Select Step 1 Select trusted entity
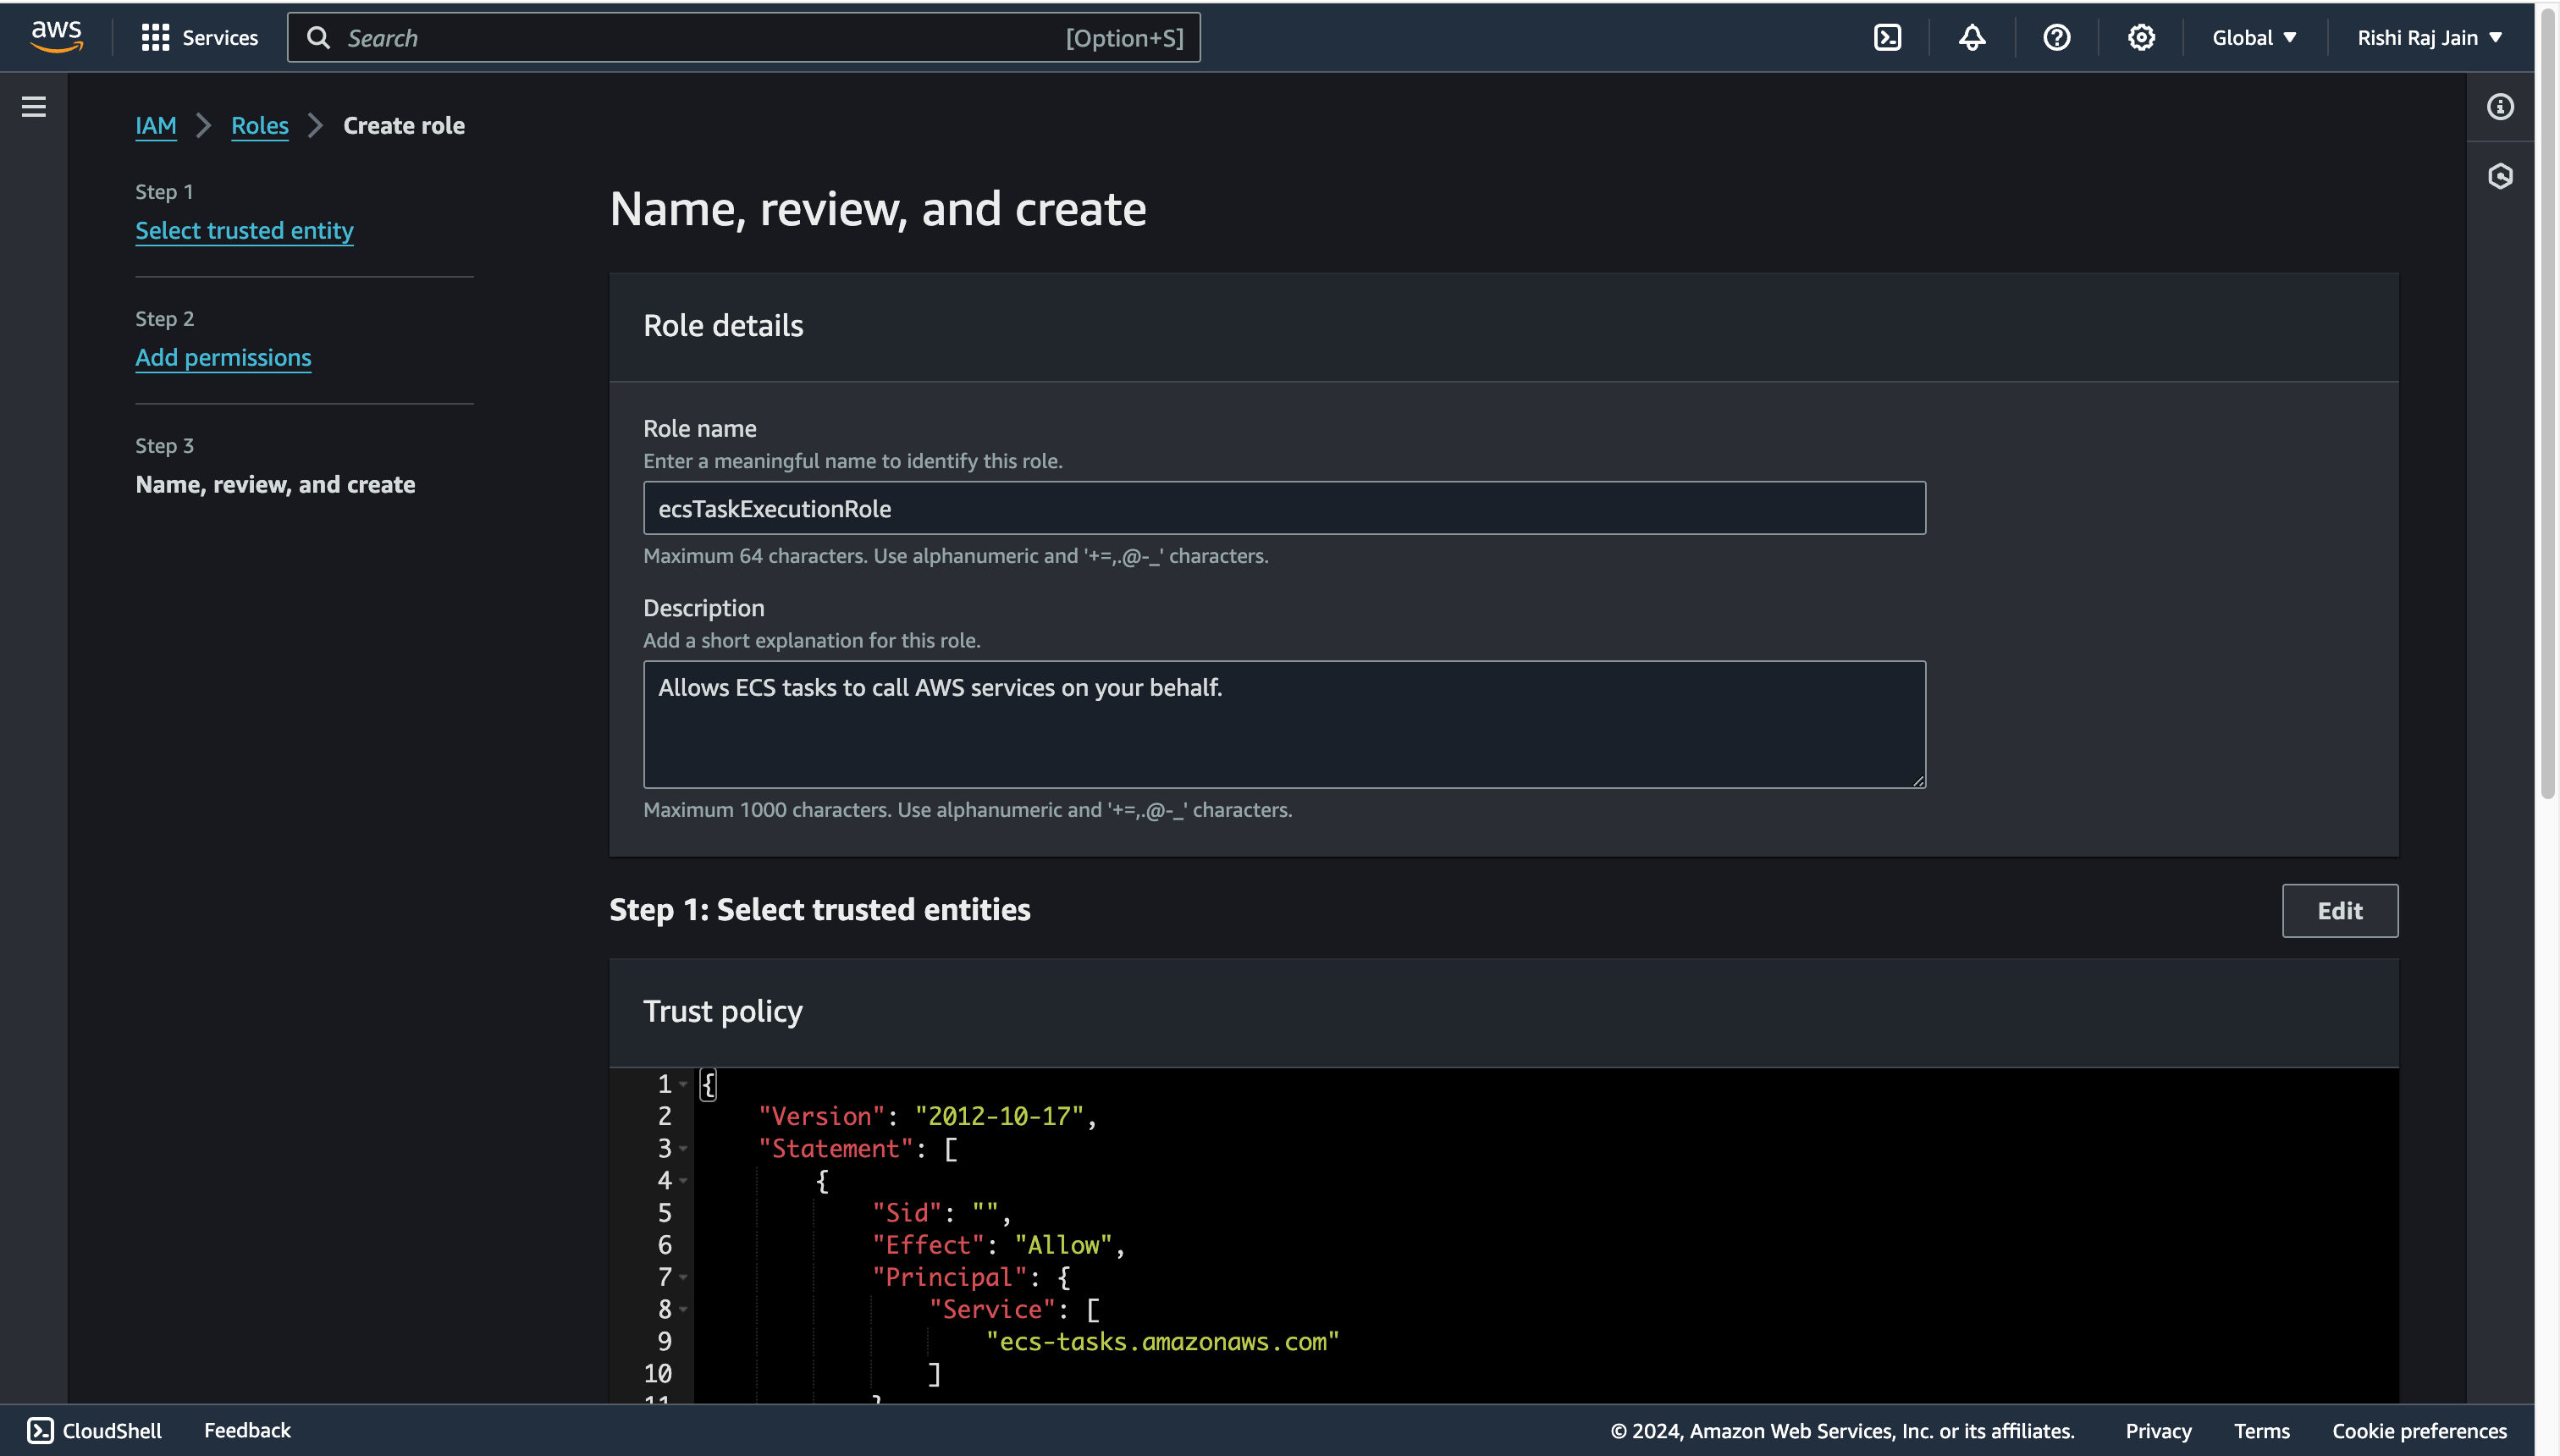Viewport: 2560px width, 1456px height. (x=245, y=229)
